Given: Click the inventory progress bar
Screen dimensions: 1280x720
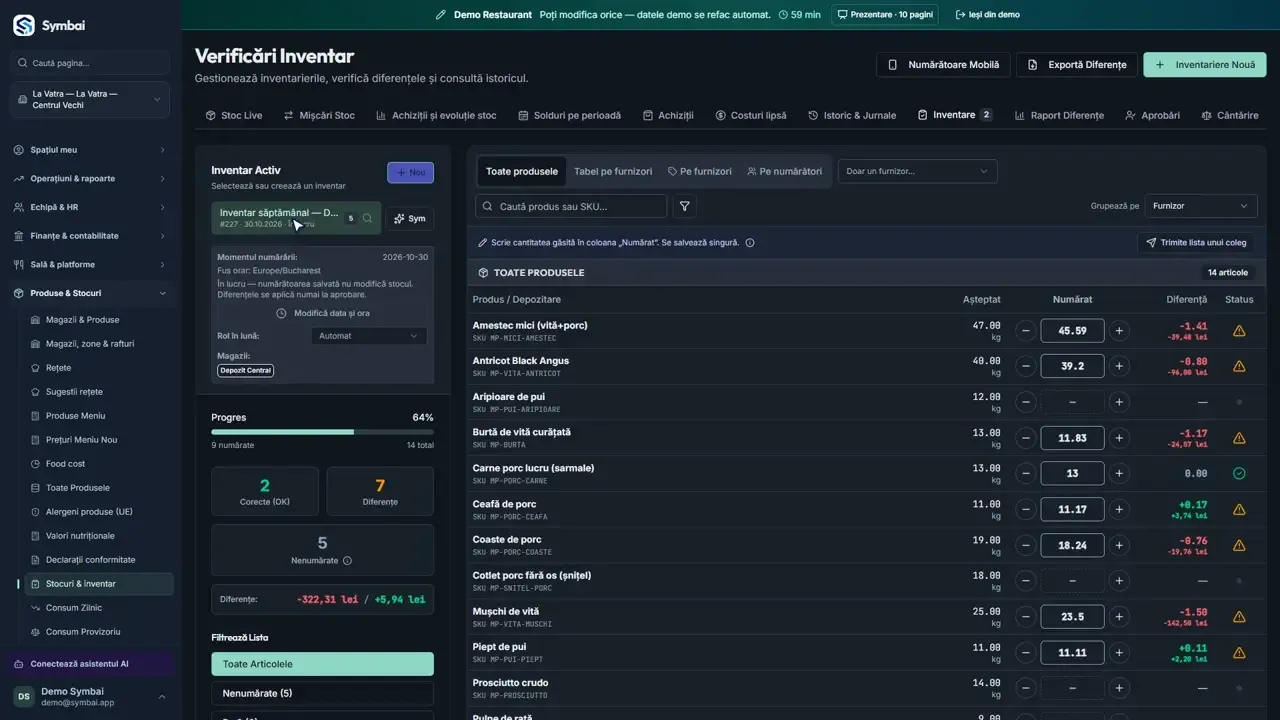Looking at the screenshot, I should click(322, 432).
